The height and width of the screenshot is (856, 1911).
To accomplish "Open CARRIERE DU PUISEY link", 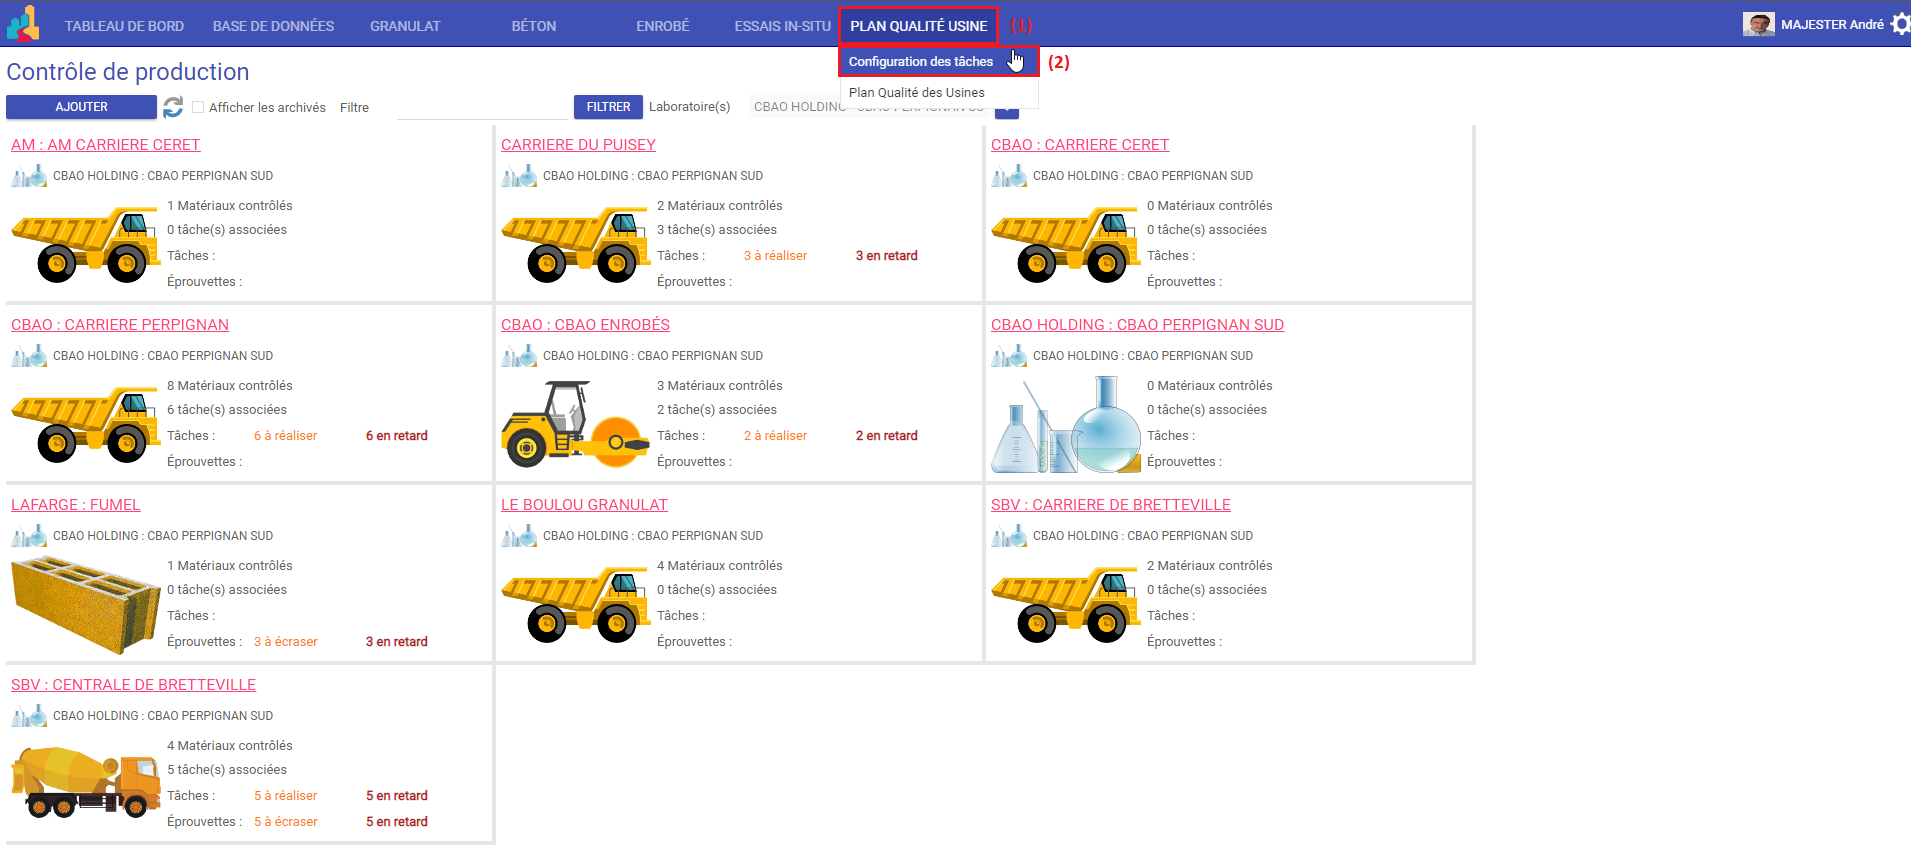I will [x=578, y=145].
